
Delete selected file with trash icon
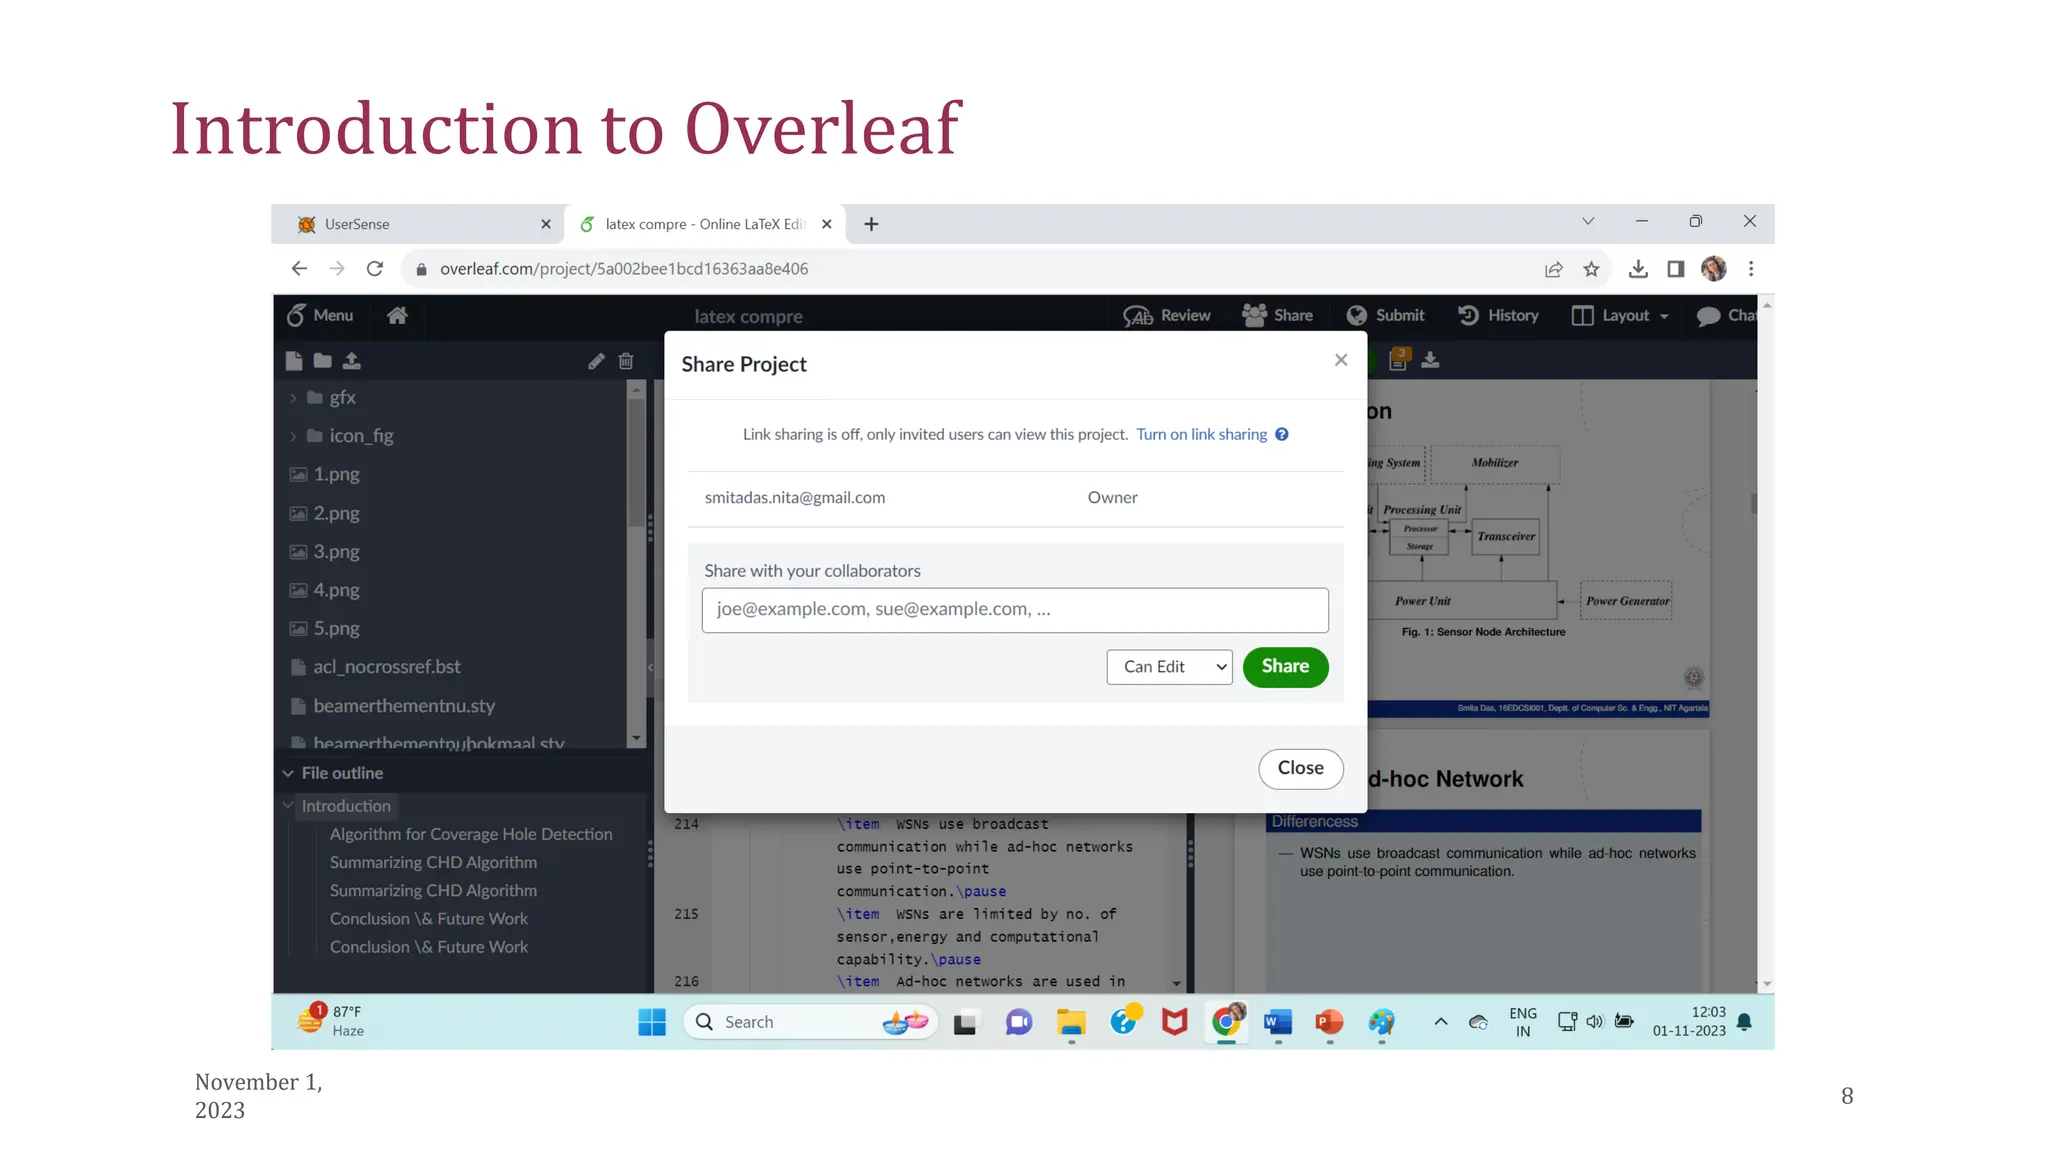(x=626, y=361)
